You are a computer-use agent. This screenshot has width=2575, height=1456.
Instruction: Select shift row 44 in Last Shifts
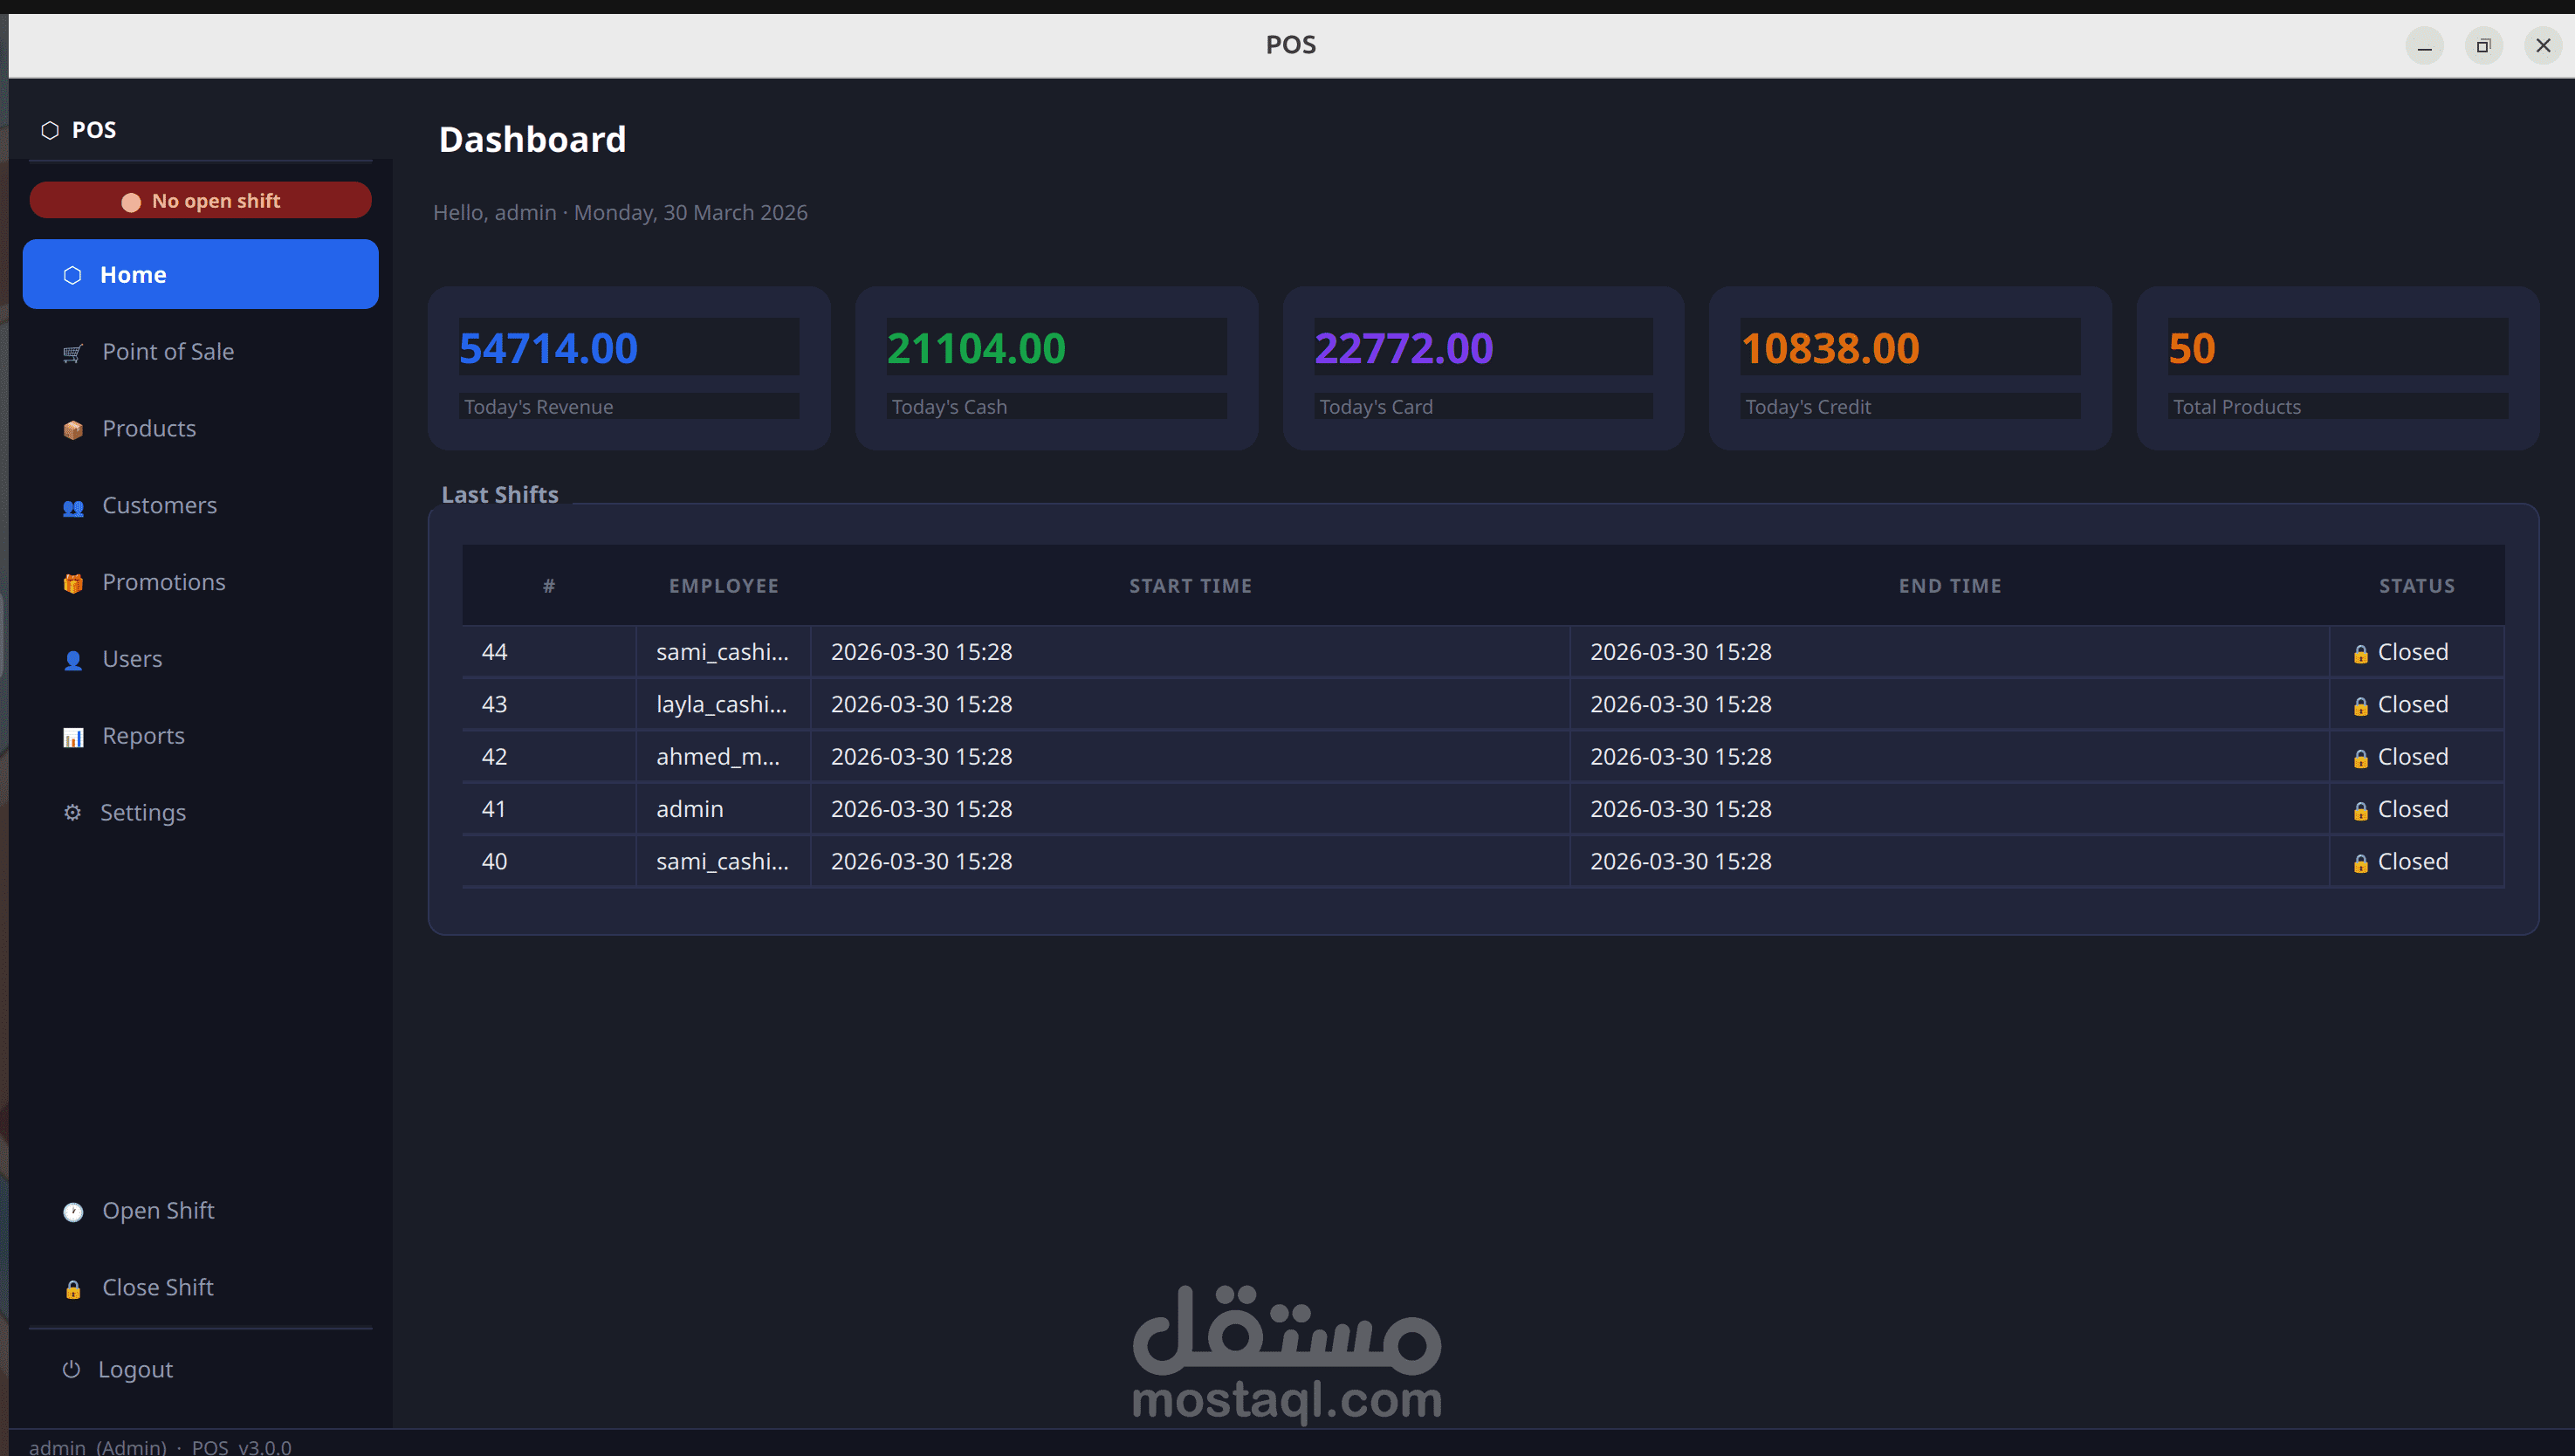pos(1482,652)
